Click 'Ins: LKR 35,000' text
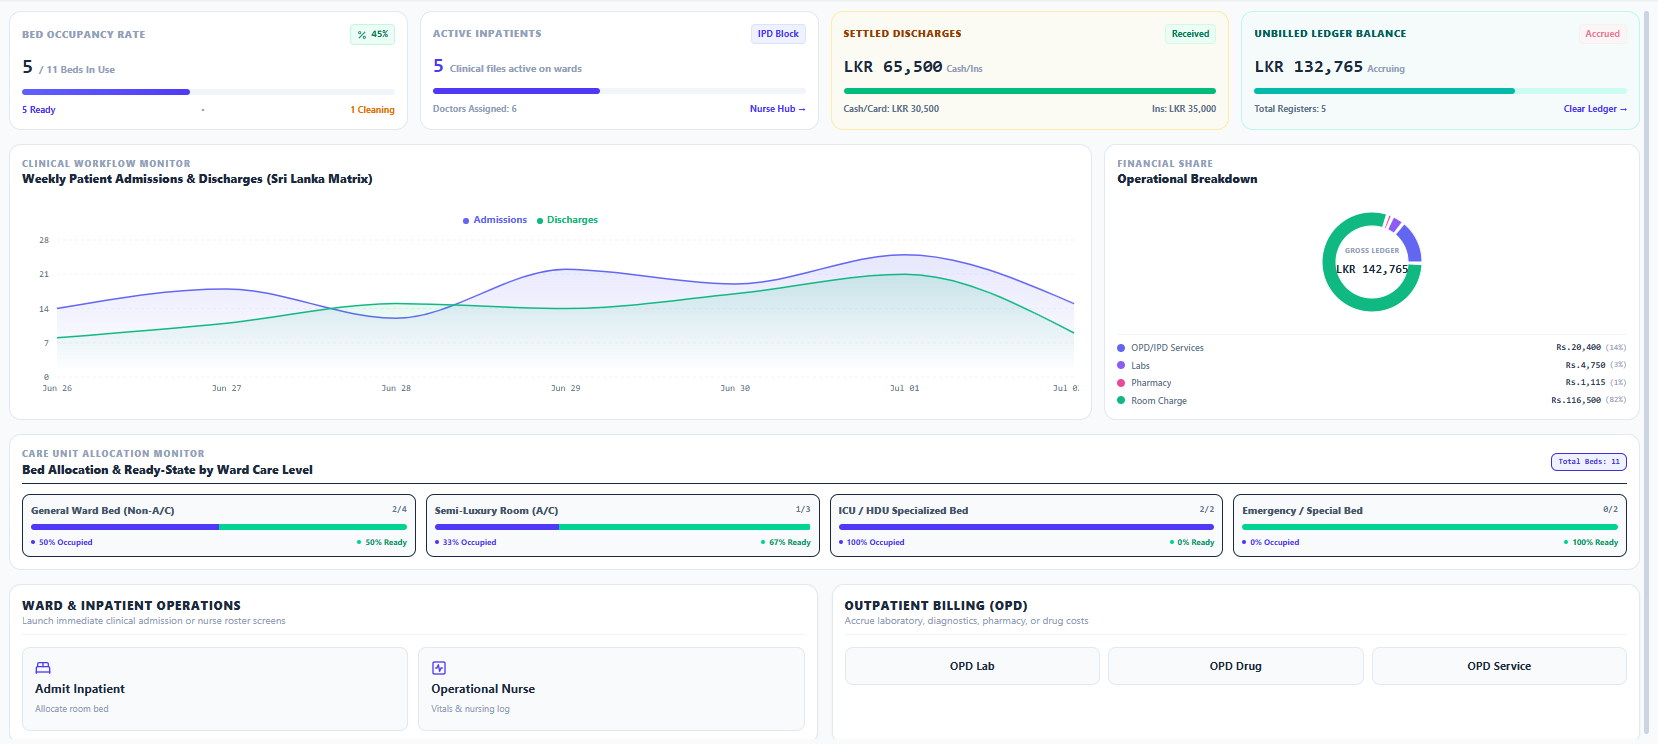1658x744 pixels. pos(1184,109)
